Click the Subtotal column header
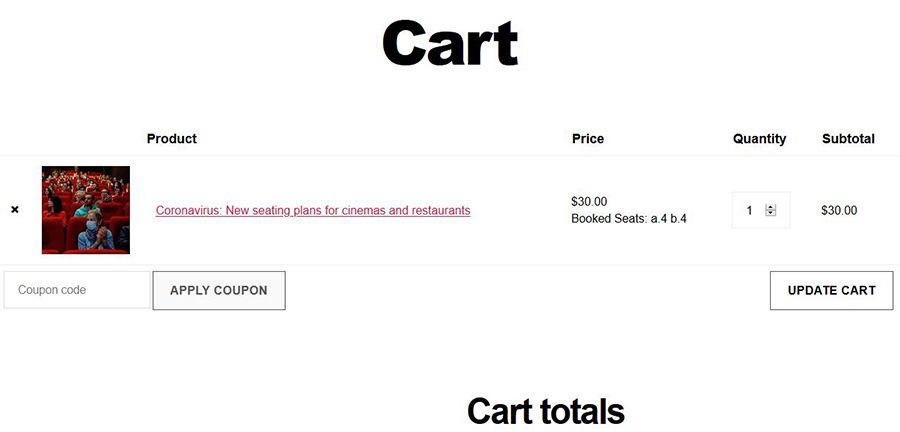The height and width of the screenshot is (432, 900). point(848,139)
